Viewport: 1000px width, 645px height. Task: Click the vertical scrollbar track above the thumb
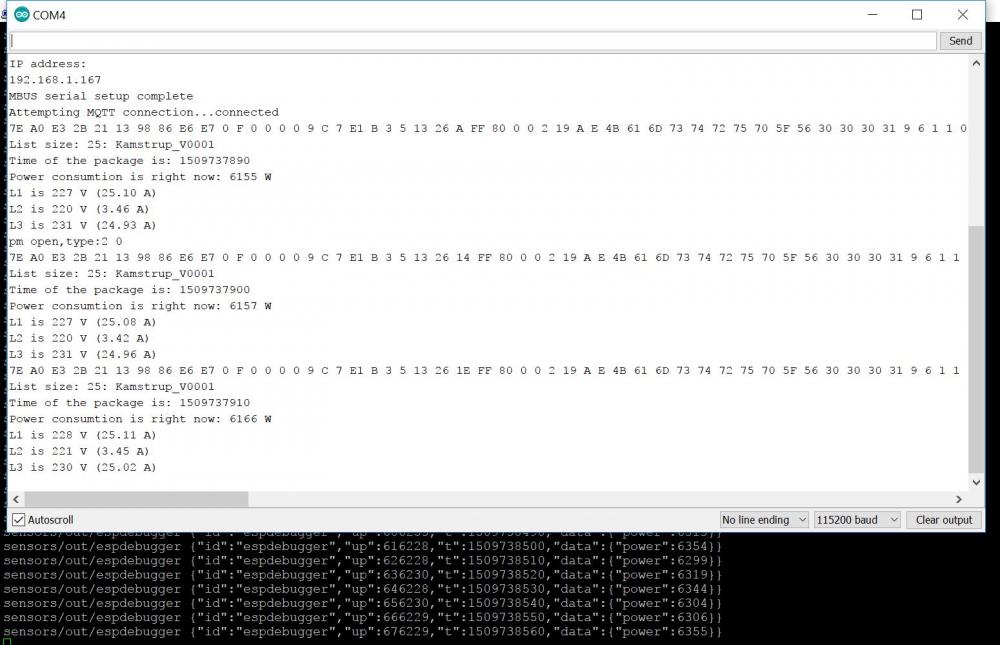point(976,150)
